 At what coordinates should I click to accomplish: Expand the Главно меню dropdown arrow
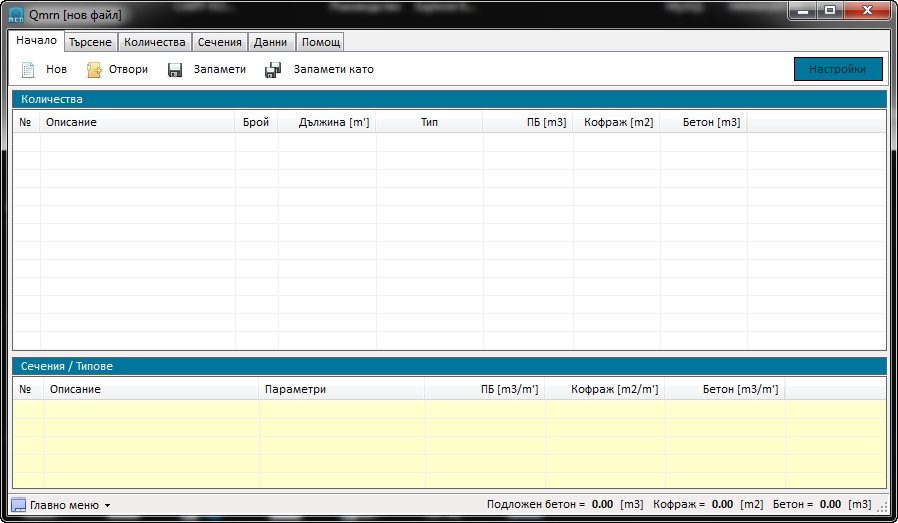point(107,506)
